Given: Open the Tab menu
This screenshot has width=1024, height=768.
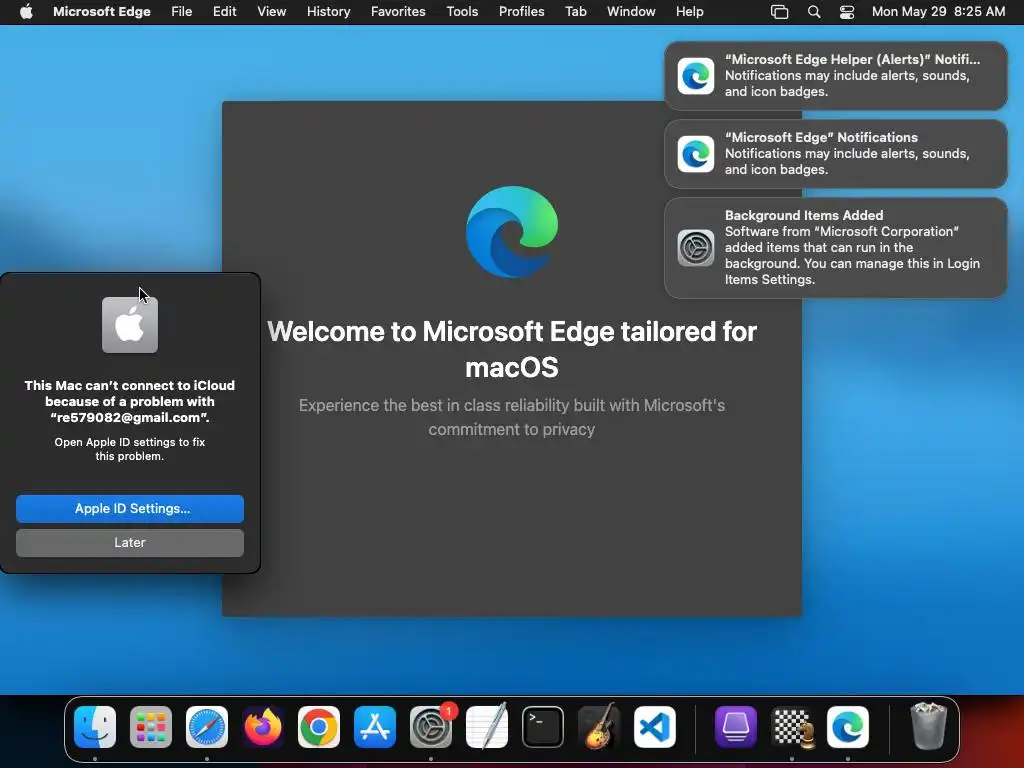Looking at the screenshot, I should (576, 12).
